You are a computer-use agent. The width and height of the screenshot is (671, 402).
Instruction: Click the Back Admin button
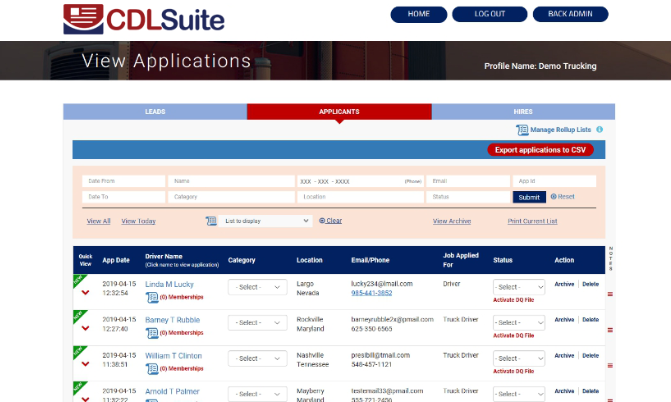point(570,14)
